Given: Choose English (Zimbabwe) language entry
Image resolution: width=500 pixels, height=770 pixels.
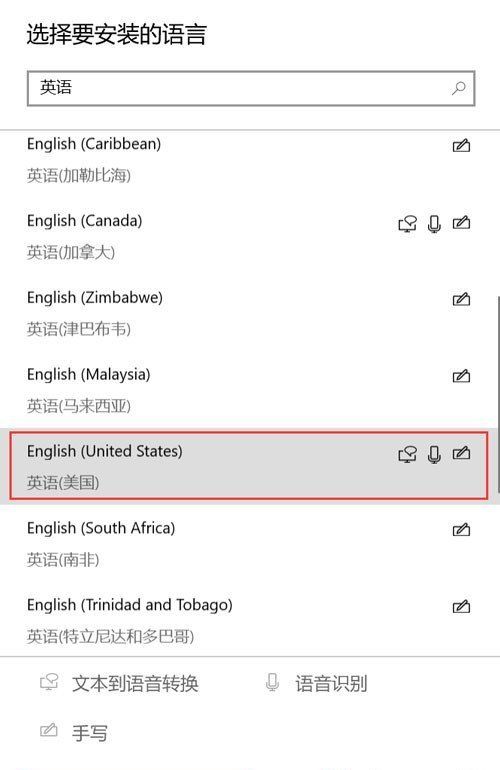Looking at the screenshot, I should coord(250,313).
